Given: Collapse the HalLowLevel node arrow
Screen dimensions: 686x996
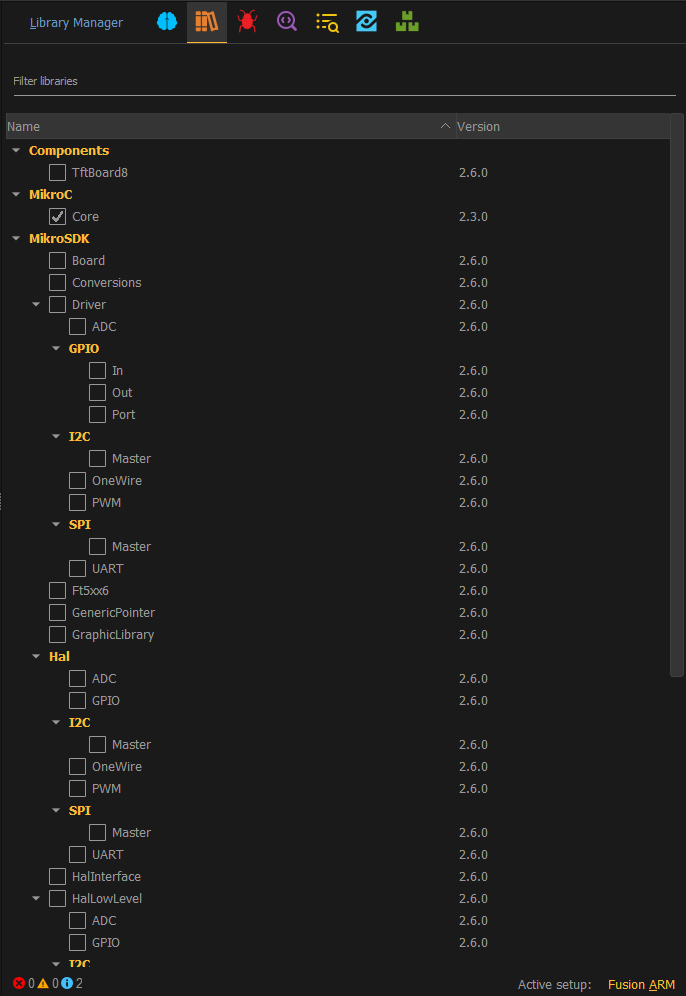Looking at the screenshot, I should 36,898.
